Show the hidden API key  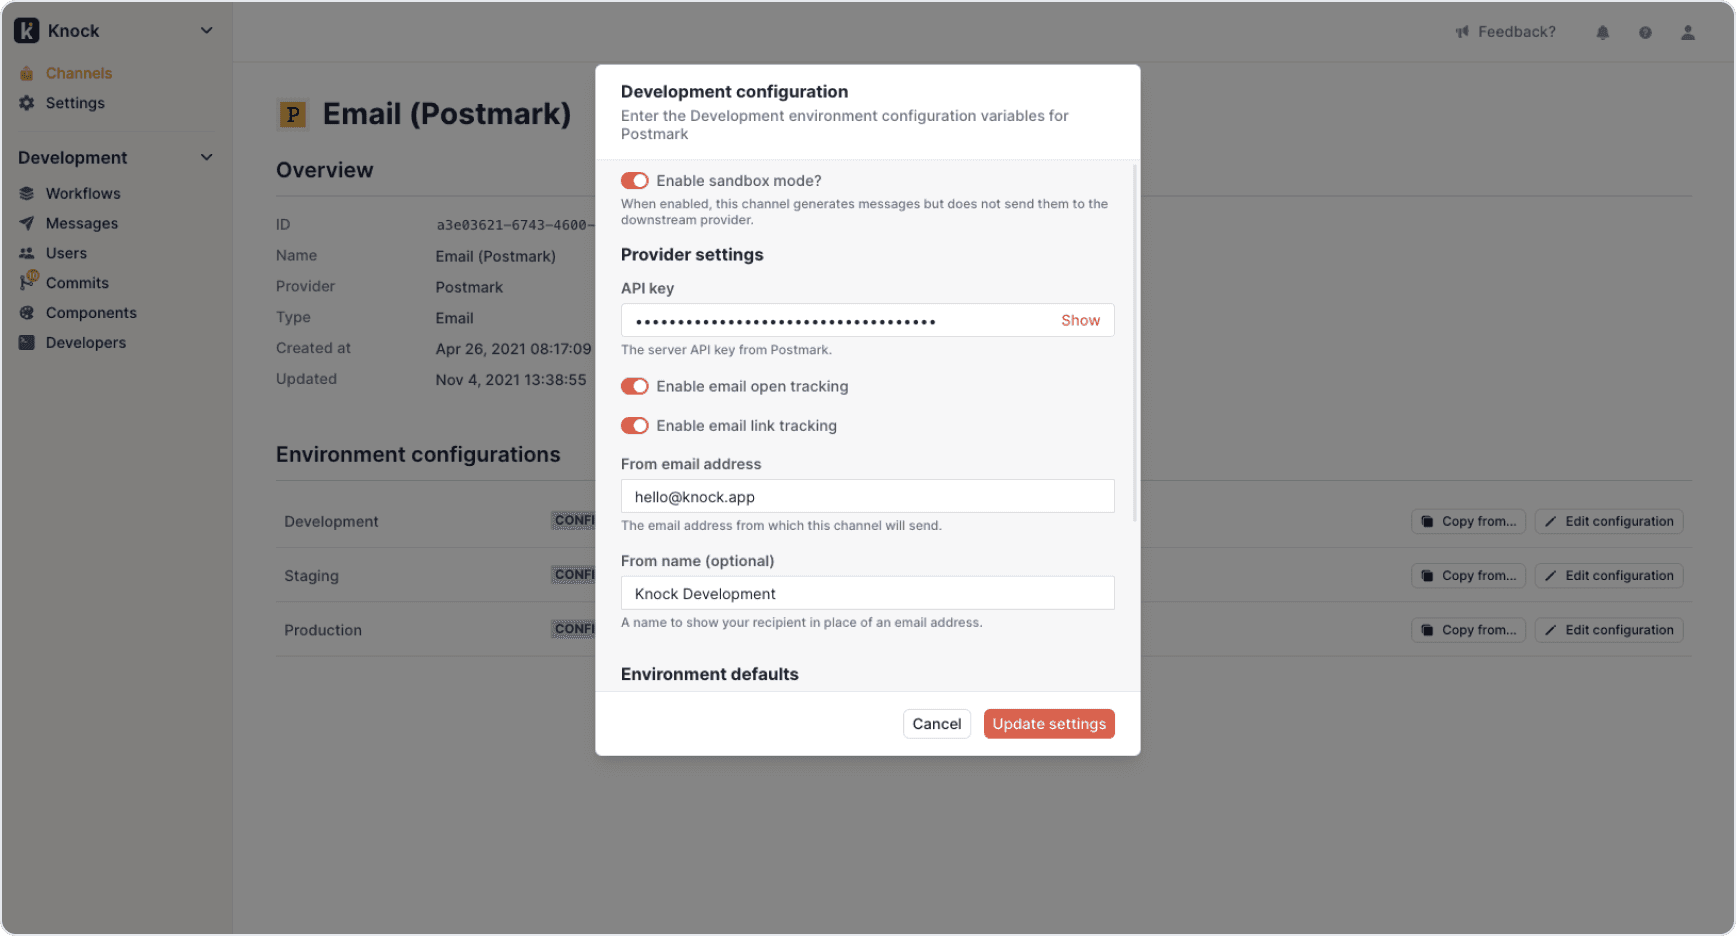(x=1080, y=321)
